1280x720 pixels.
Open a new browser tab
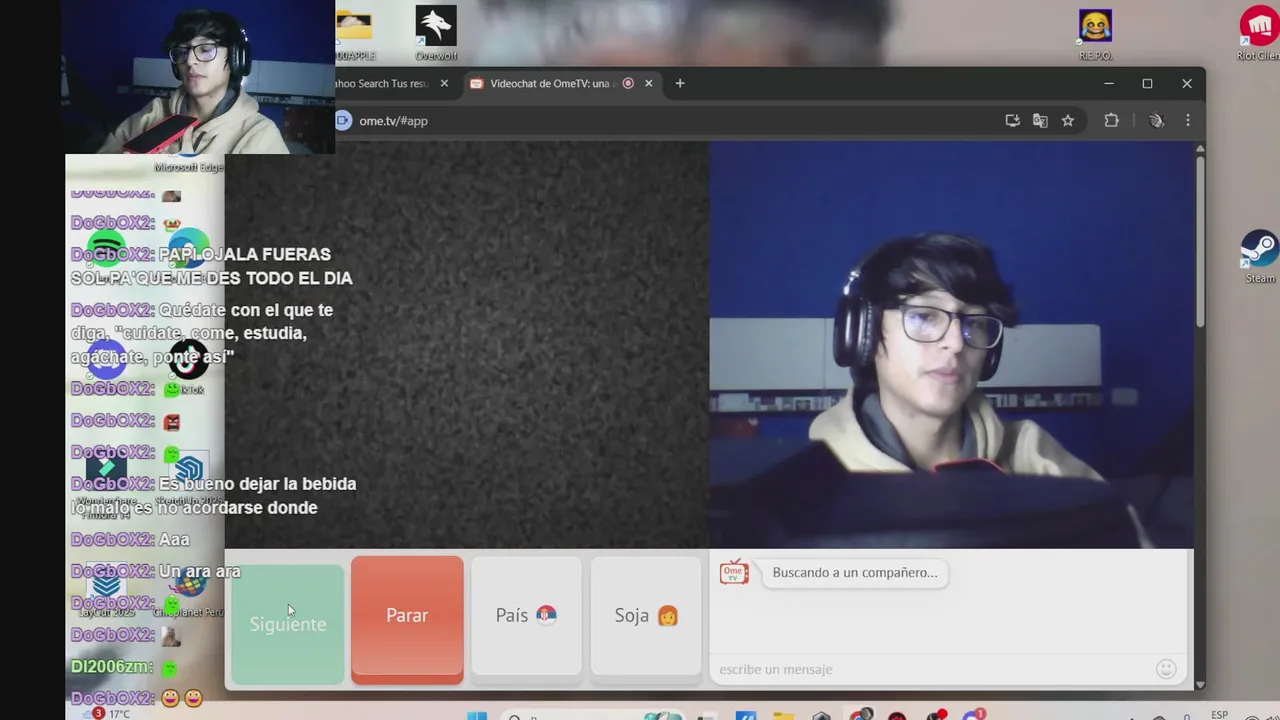coord(680,83)
